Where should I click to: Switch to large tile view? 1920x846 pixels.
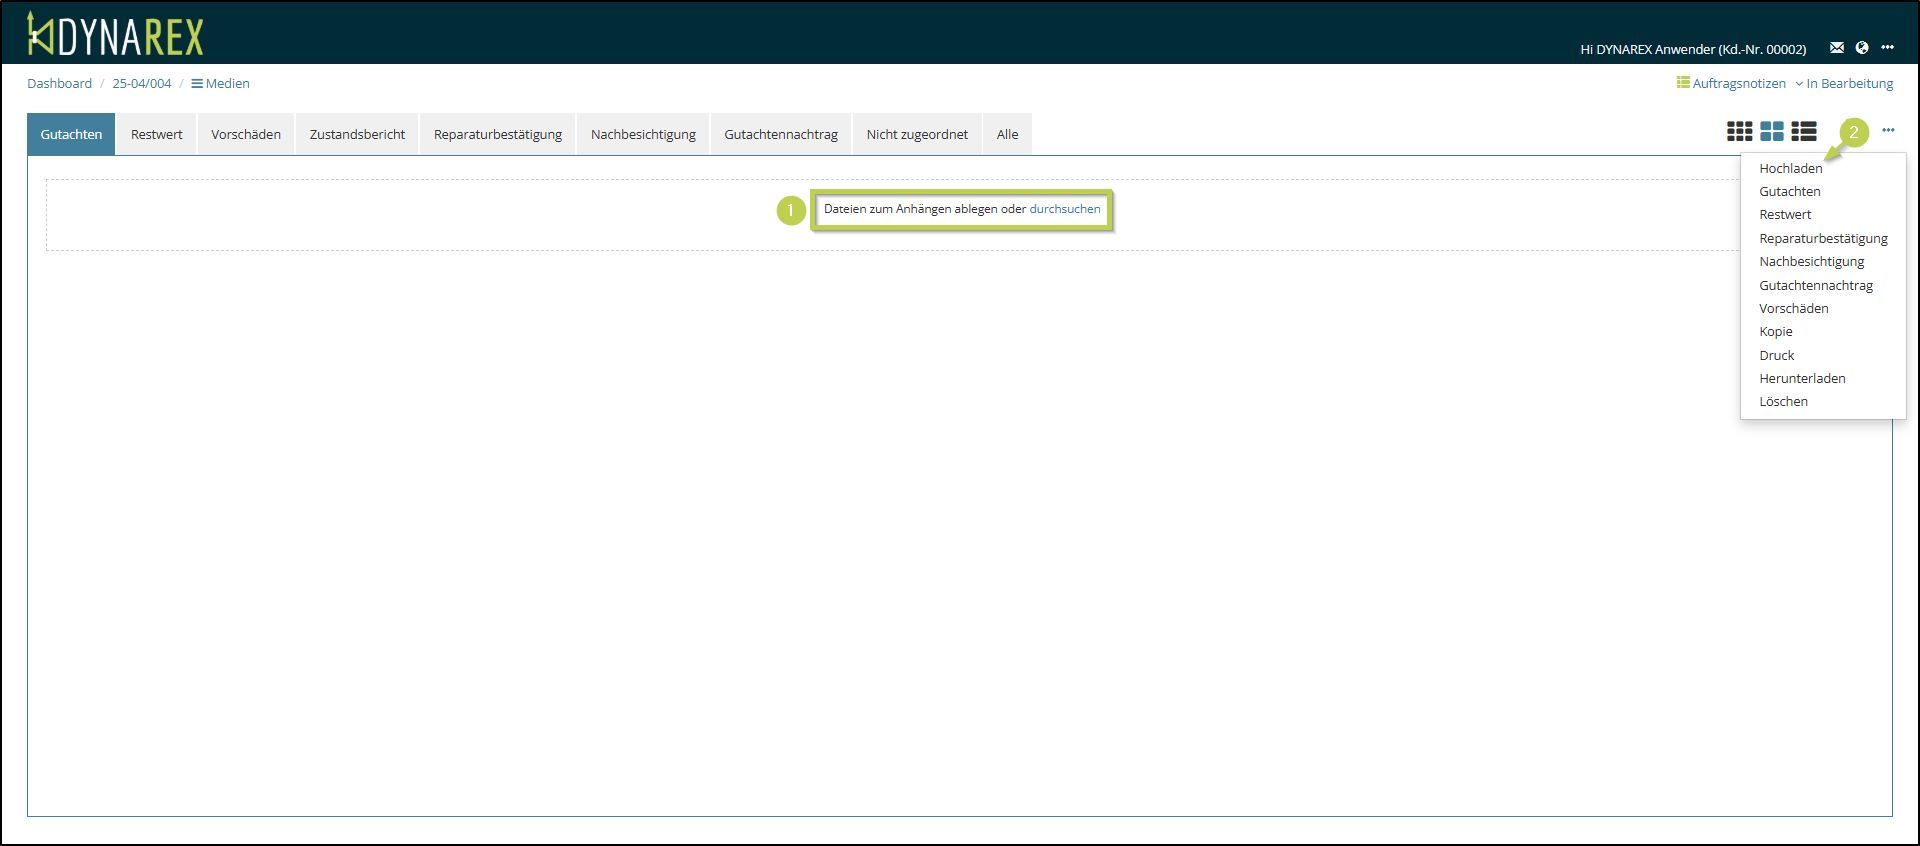point(1772,131)
